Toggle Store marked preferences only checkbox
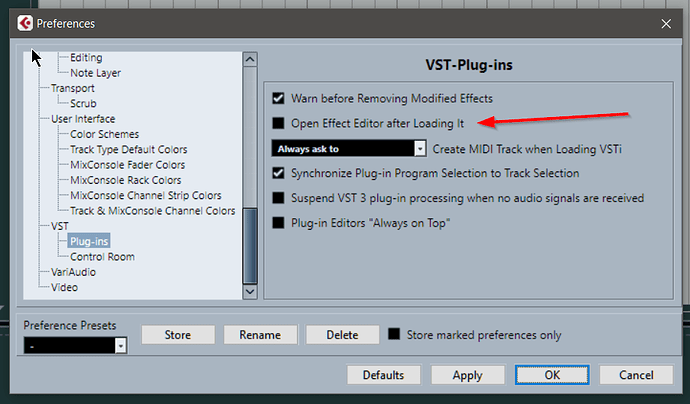The width and height of the screenshot is (690, 404). 395,334
